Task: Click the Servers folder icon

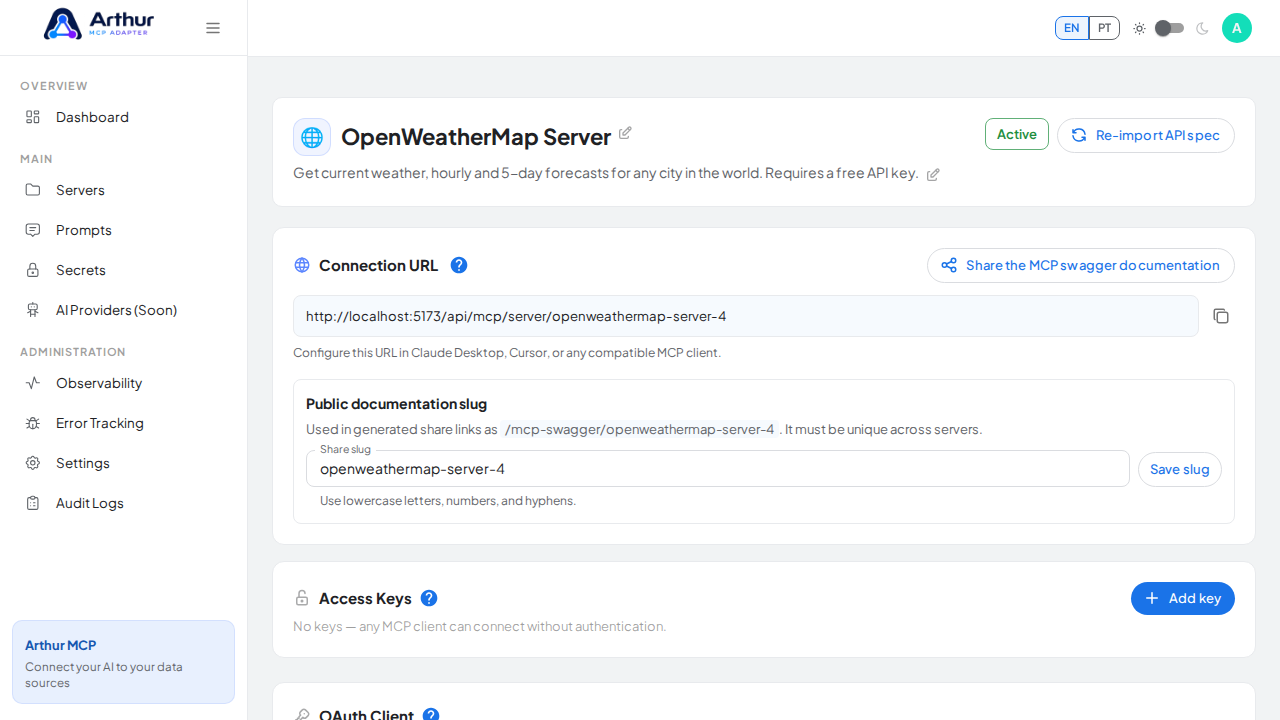Action: pyautogui.click(x=33, y=190)
